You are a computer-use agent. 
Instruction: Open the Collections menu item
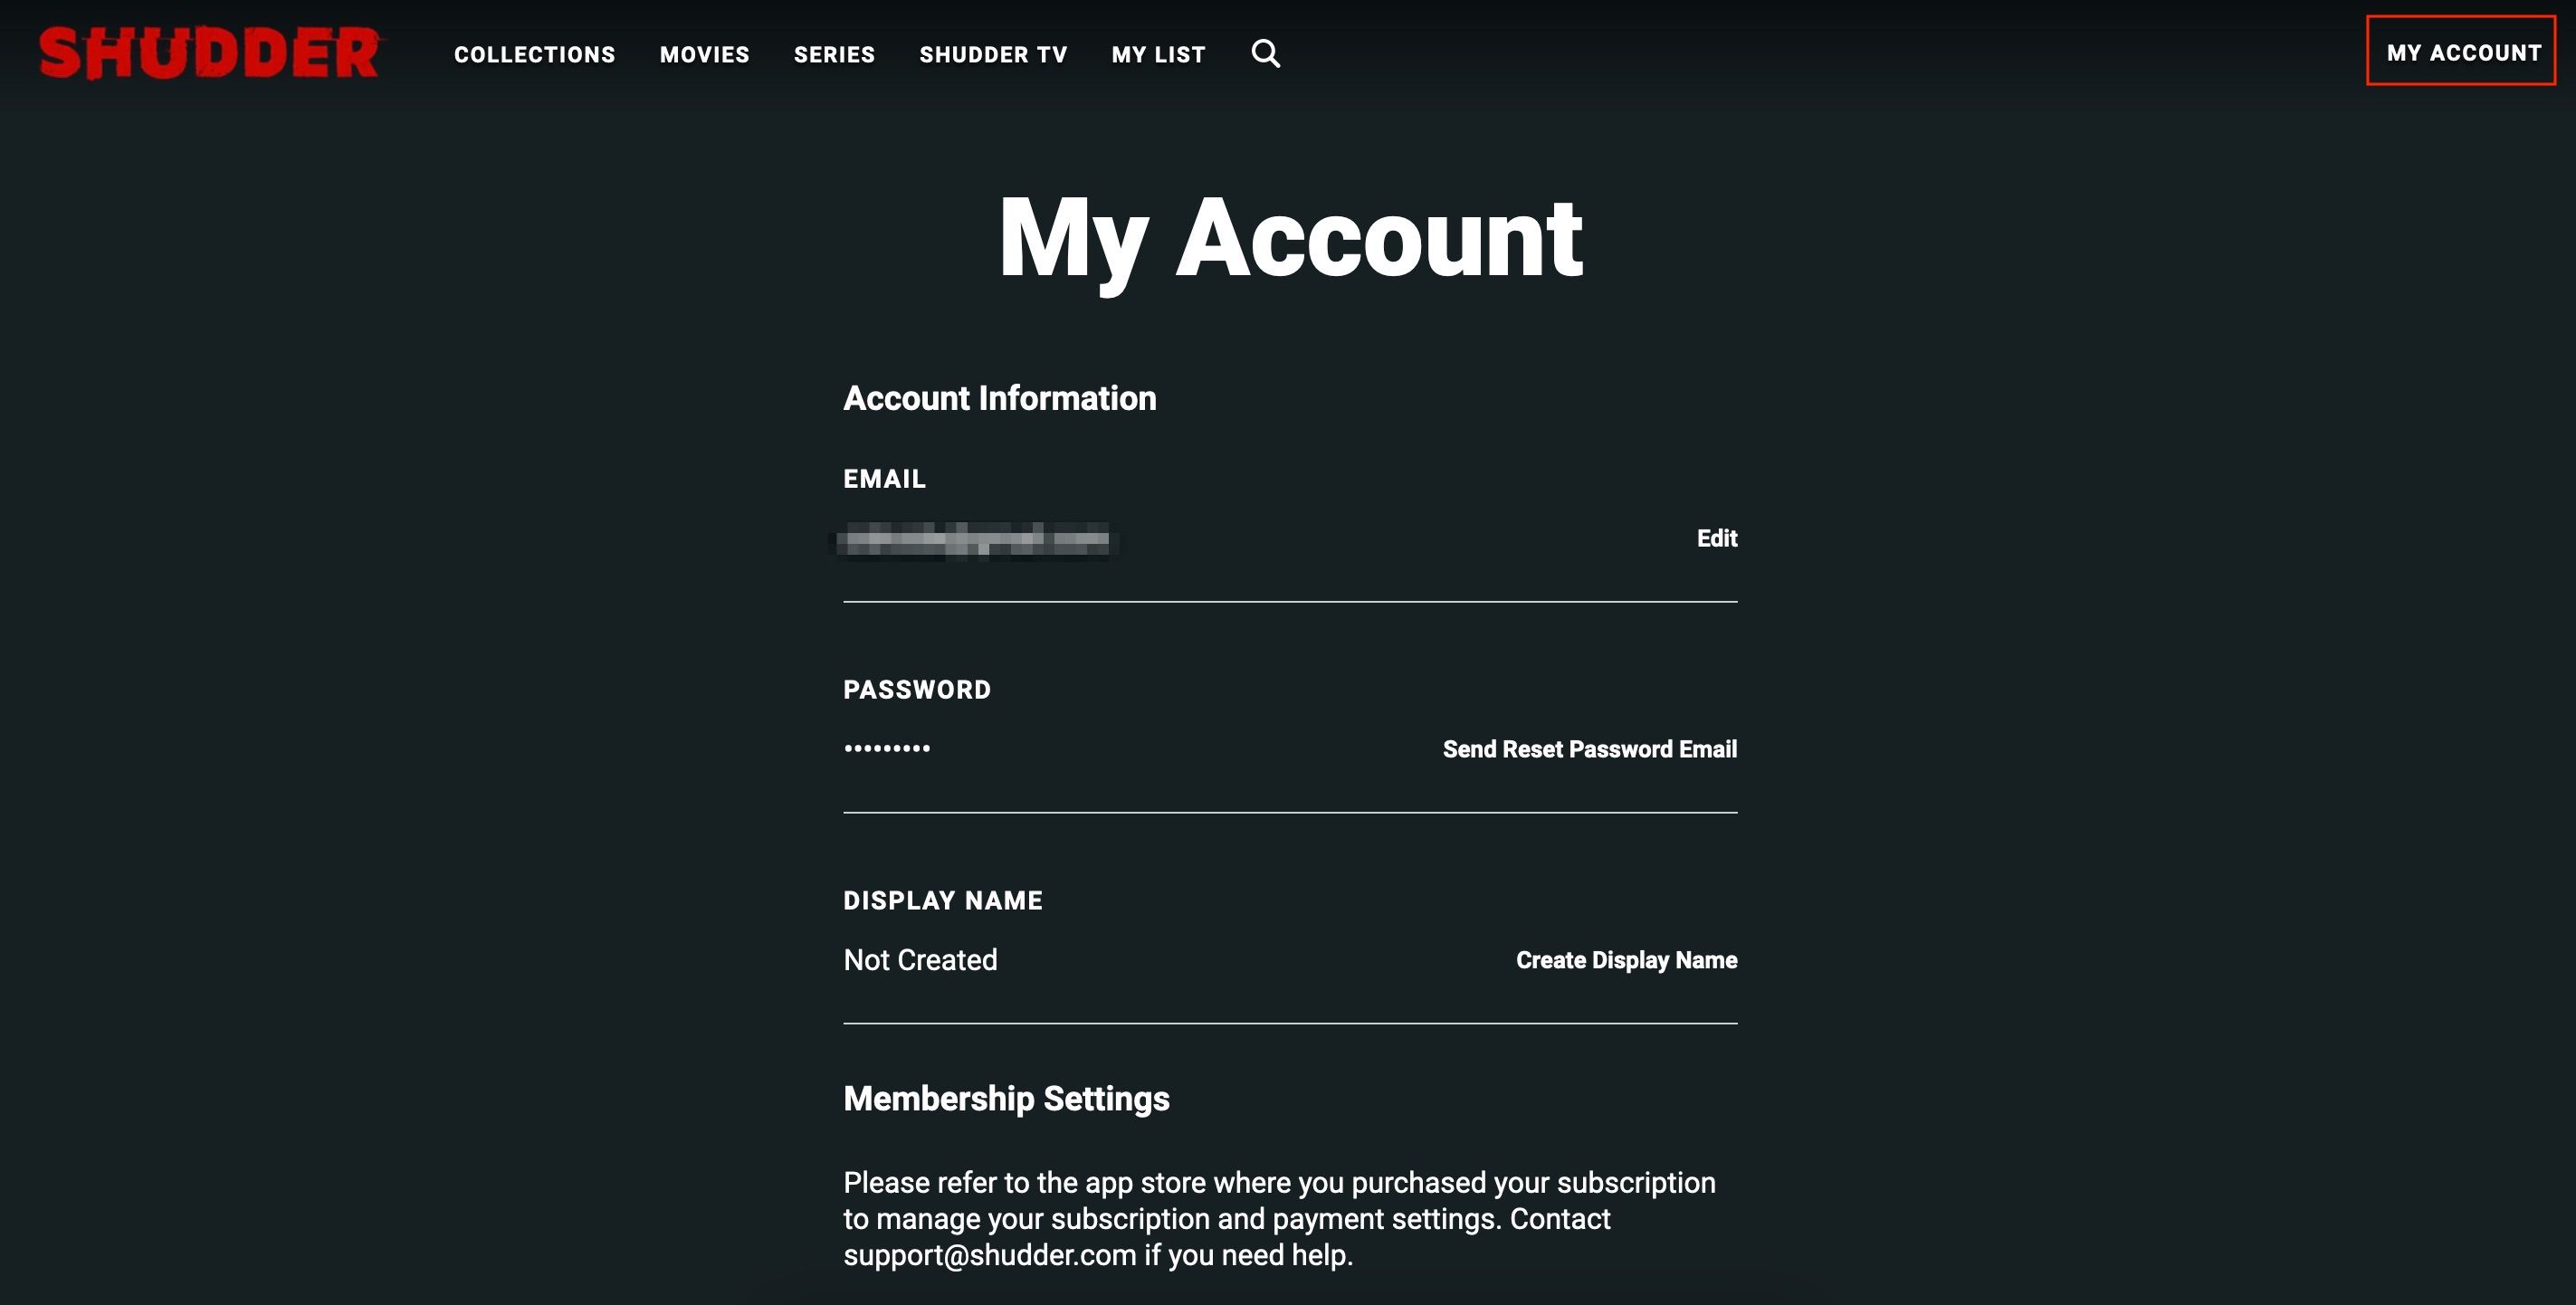click(534, 55)
